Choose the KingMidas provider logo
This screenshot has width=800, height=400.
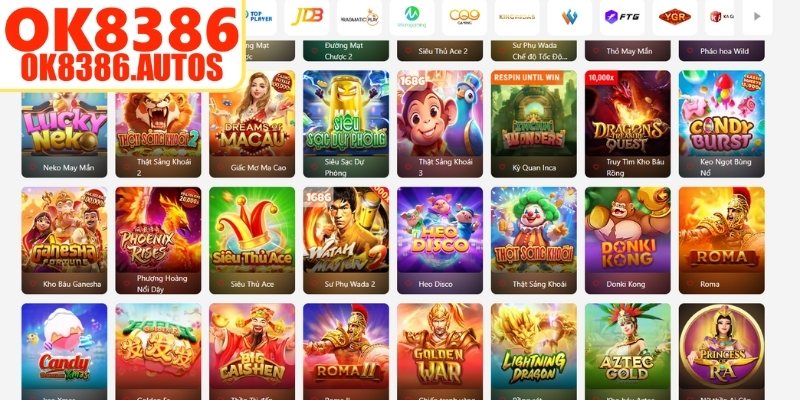click(x=517, y=16)
